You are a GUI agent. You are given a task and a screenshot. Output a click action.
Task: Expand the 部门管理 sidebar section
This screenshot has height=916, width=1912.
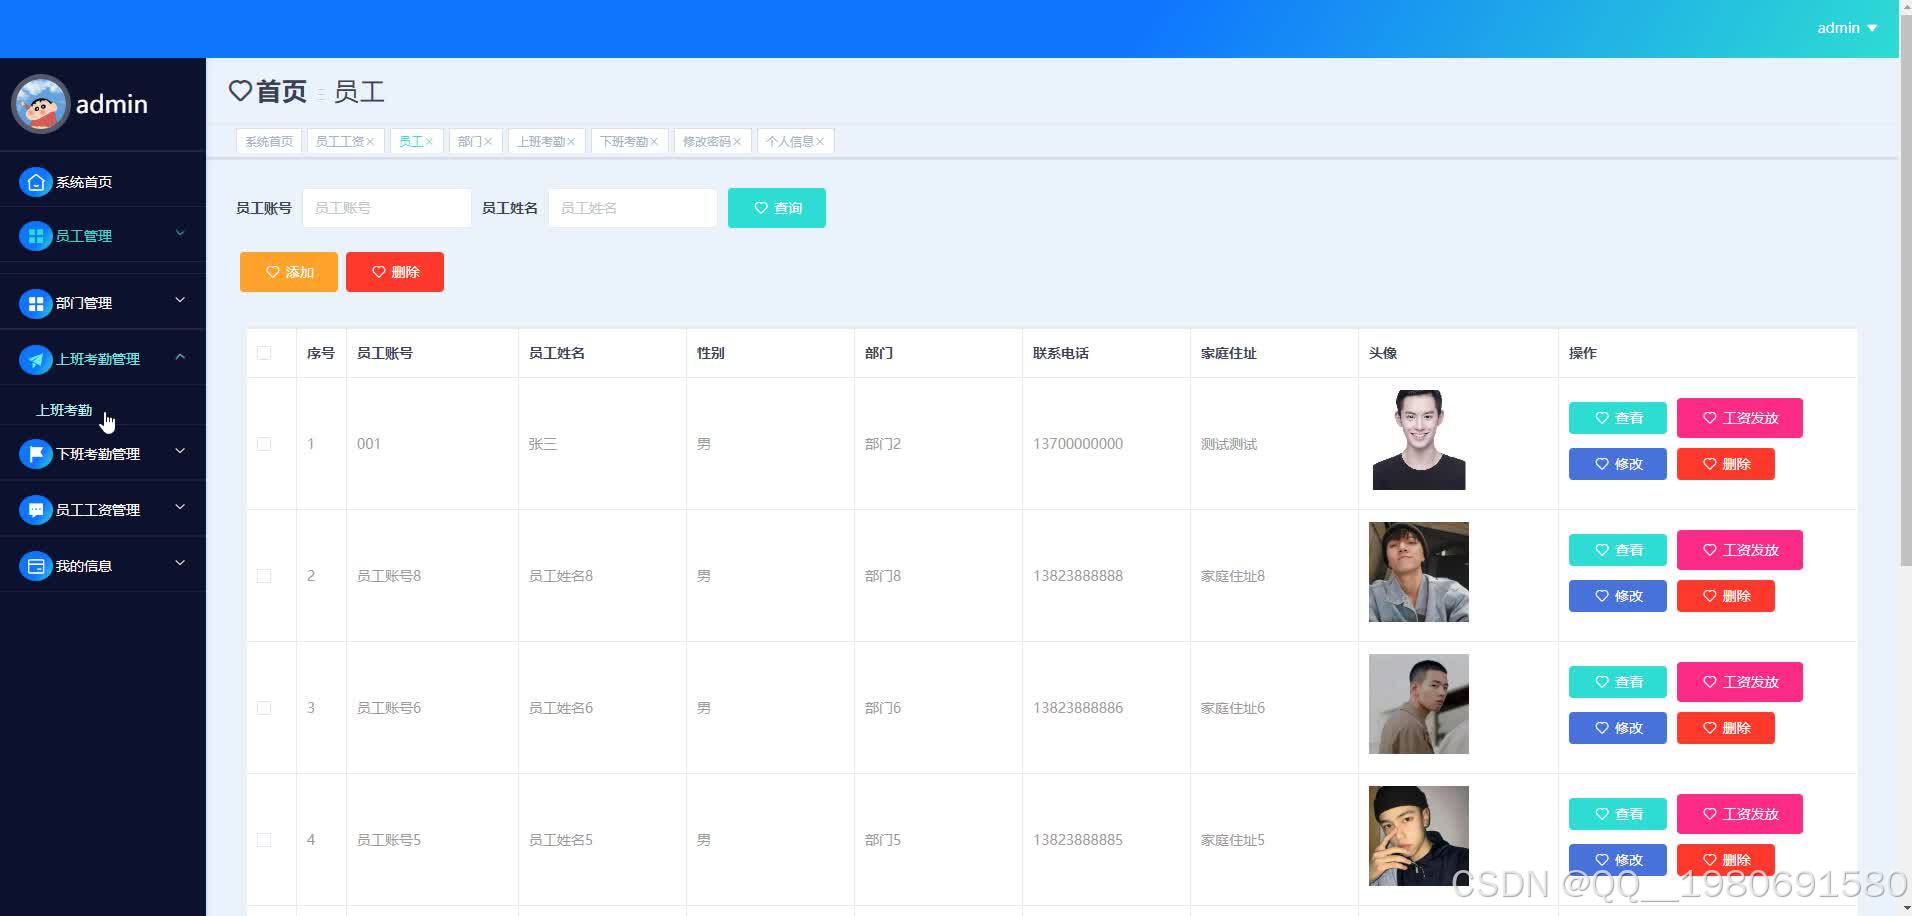(179, 300)
